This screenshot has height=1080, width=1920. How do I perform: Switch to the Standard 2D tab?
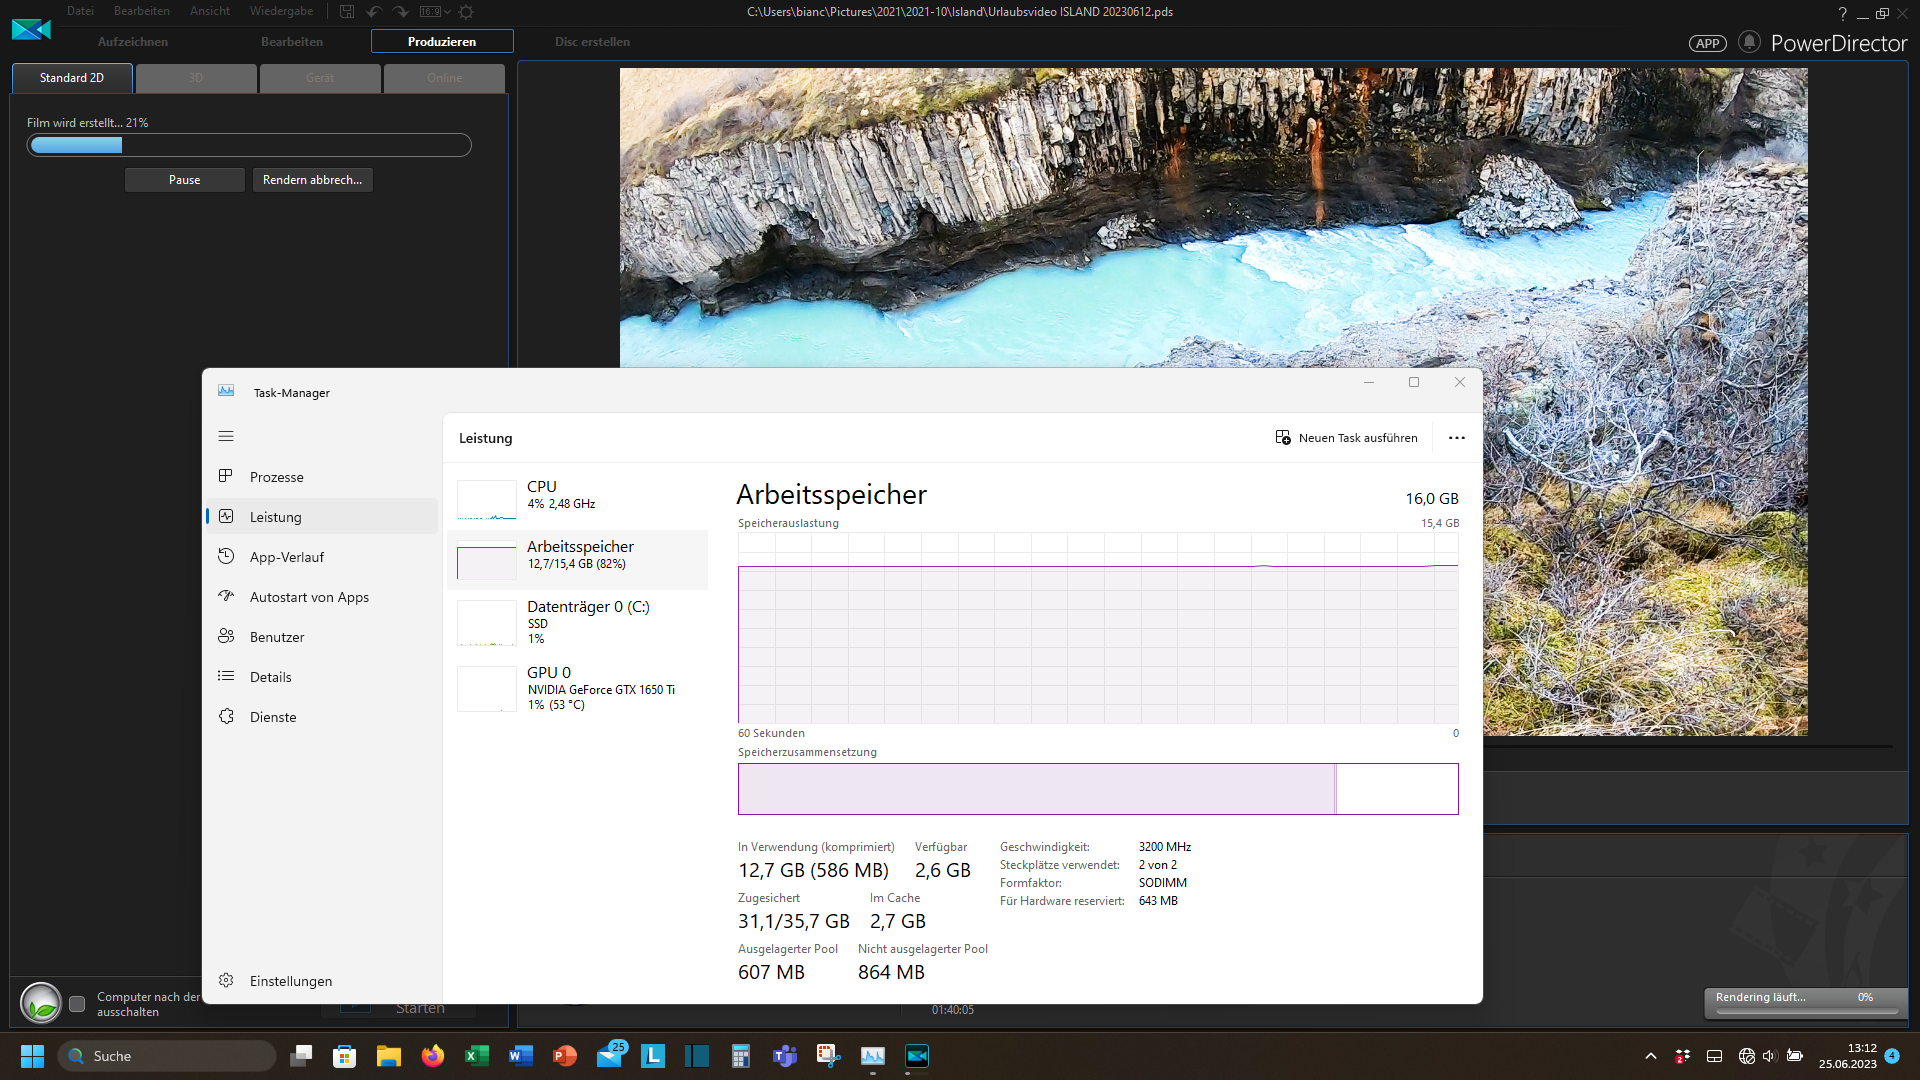tap(72, 78)
